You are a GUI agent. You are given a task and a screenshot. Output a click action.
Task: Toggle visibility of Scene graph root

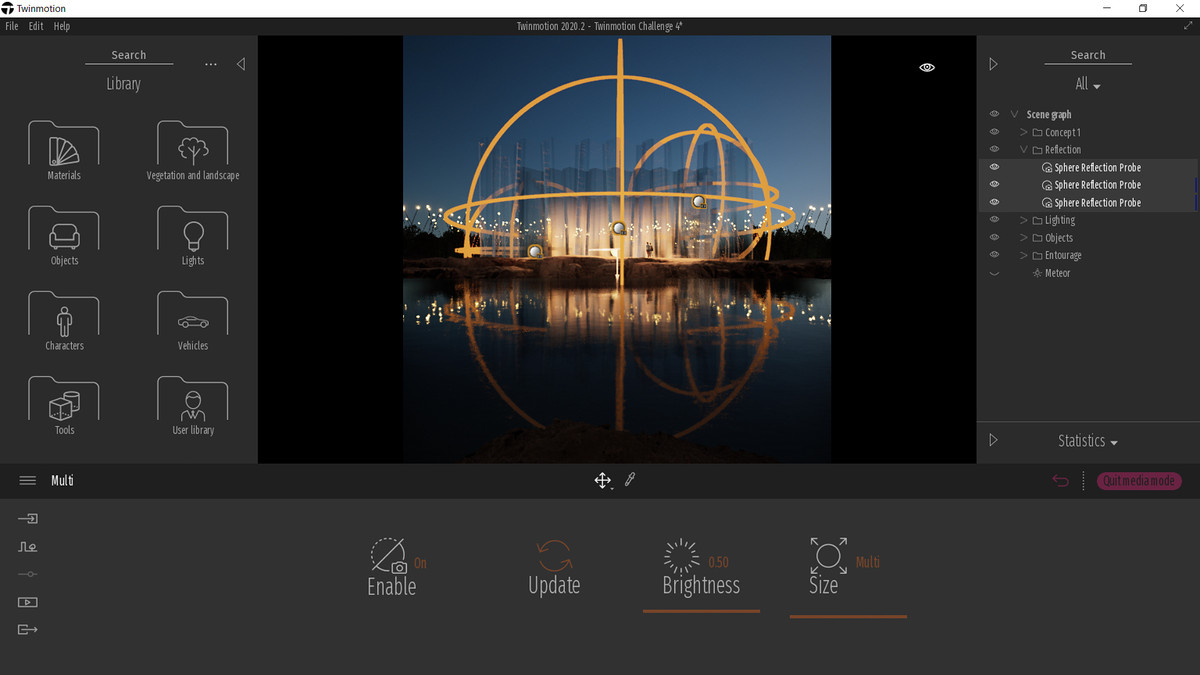pyautogui.click(x=994, y=115)
